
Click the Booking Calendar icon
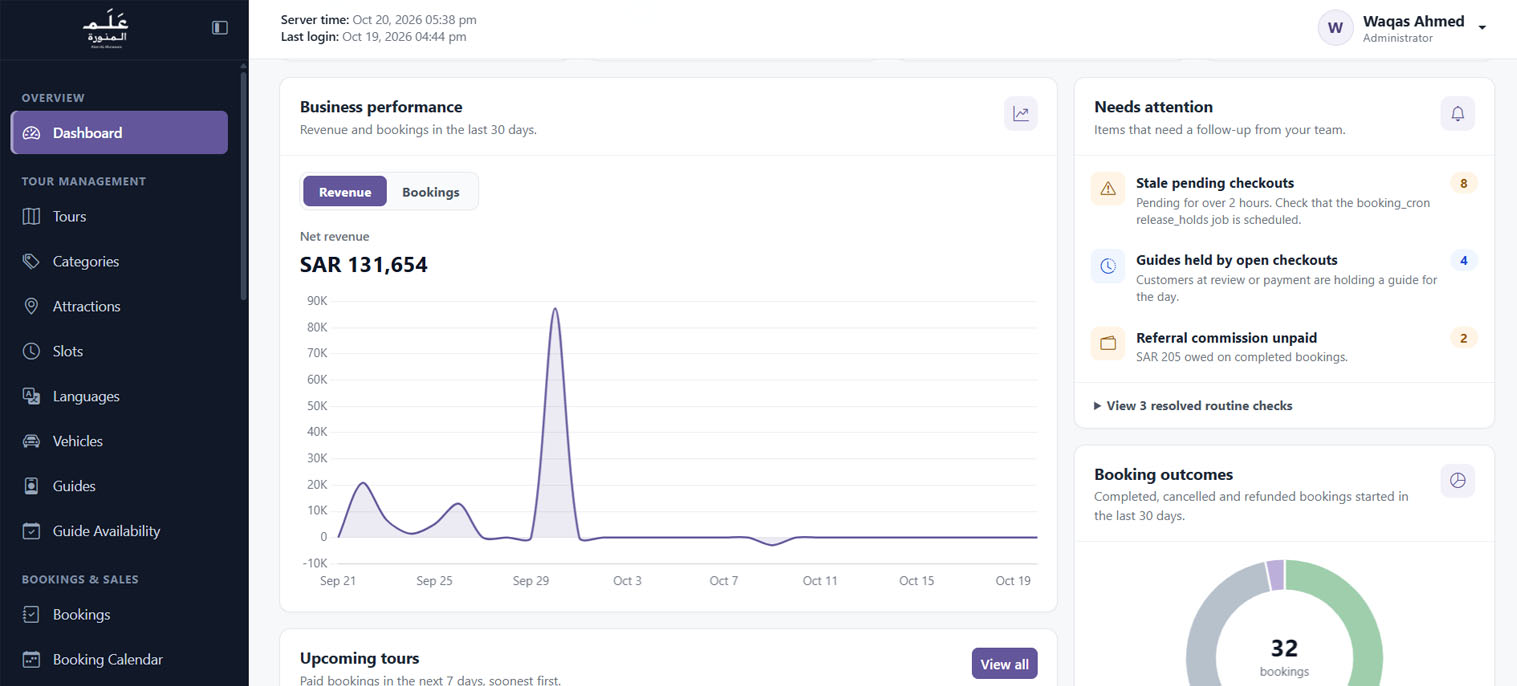point(31,659)
